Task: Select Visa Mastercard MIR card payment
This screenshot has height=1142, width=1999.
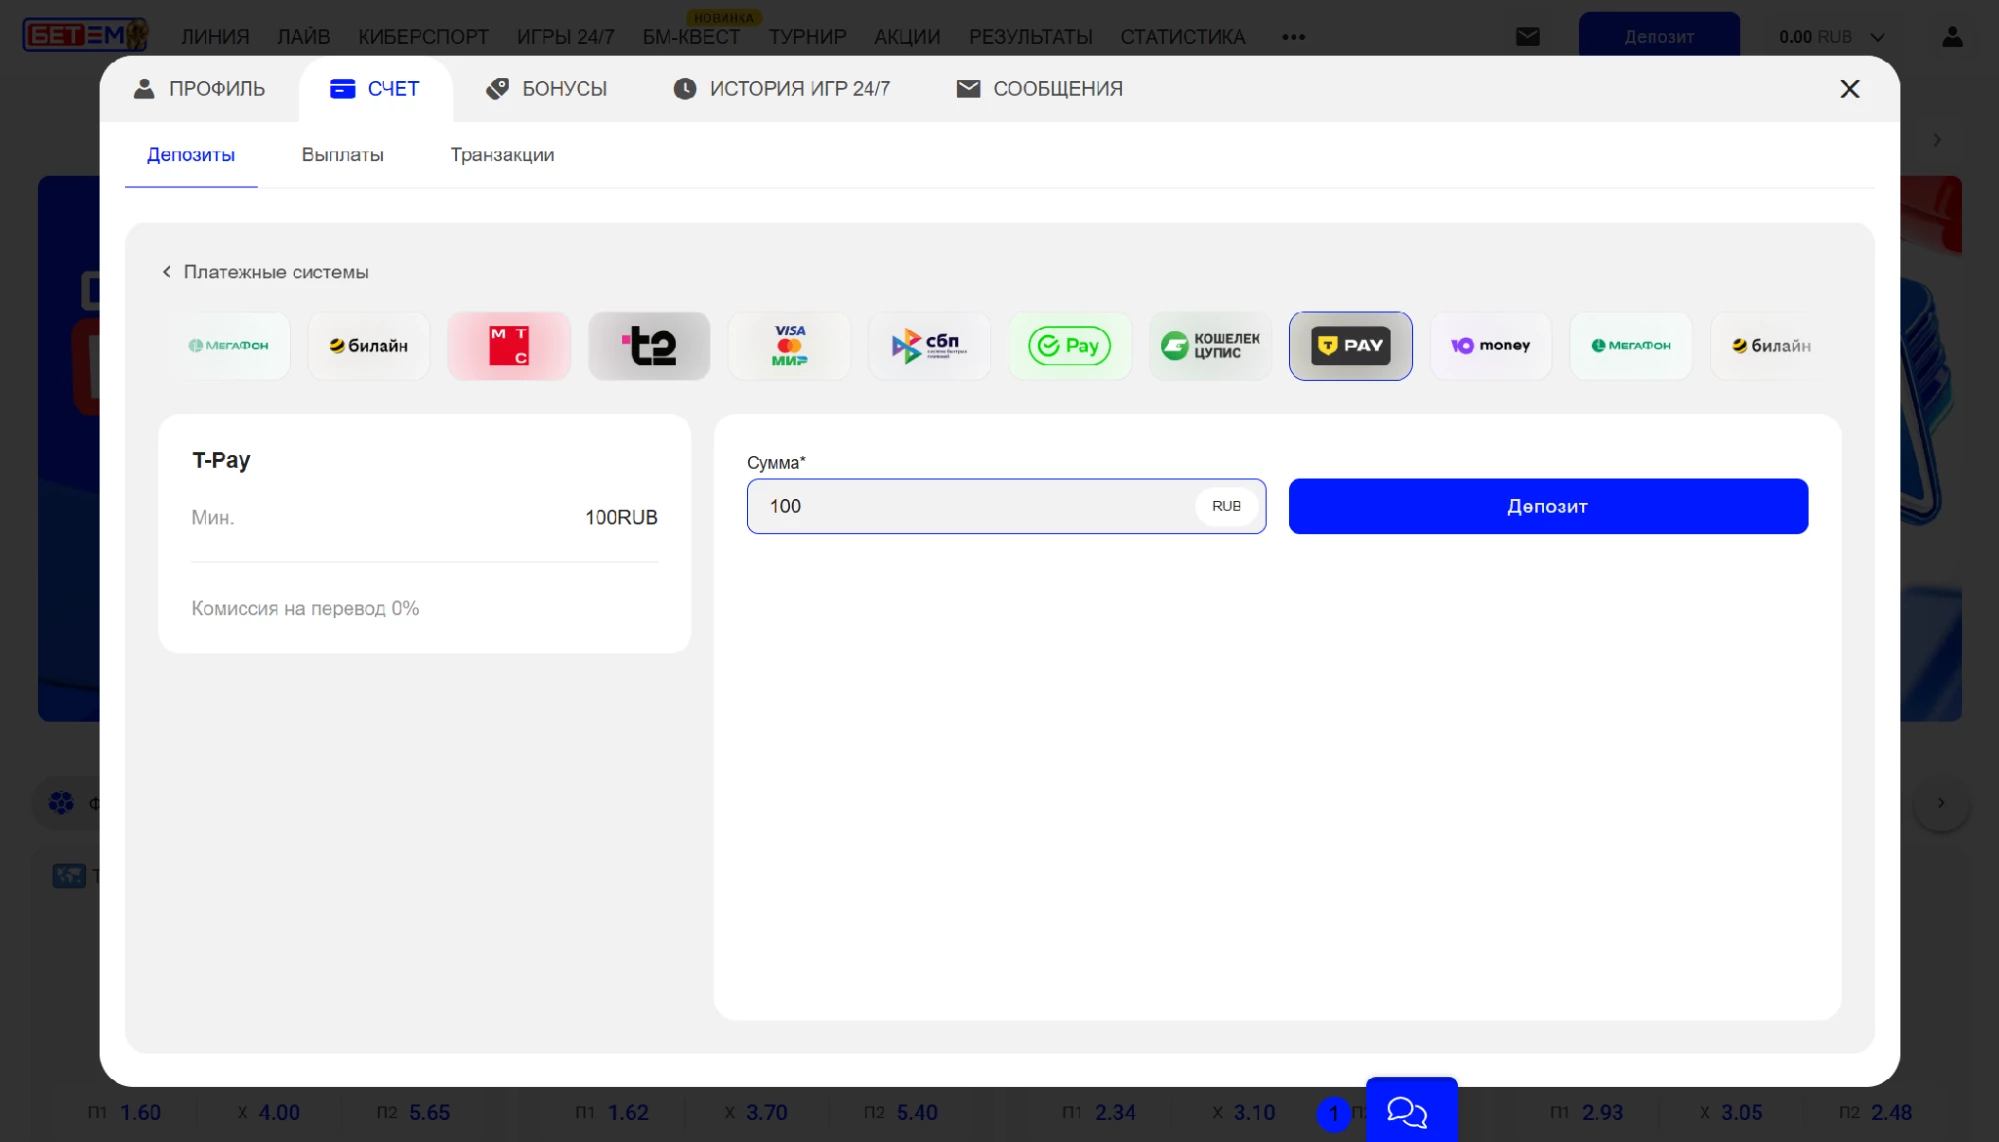Action: click(x=789, y=346)
